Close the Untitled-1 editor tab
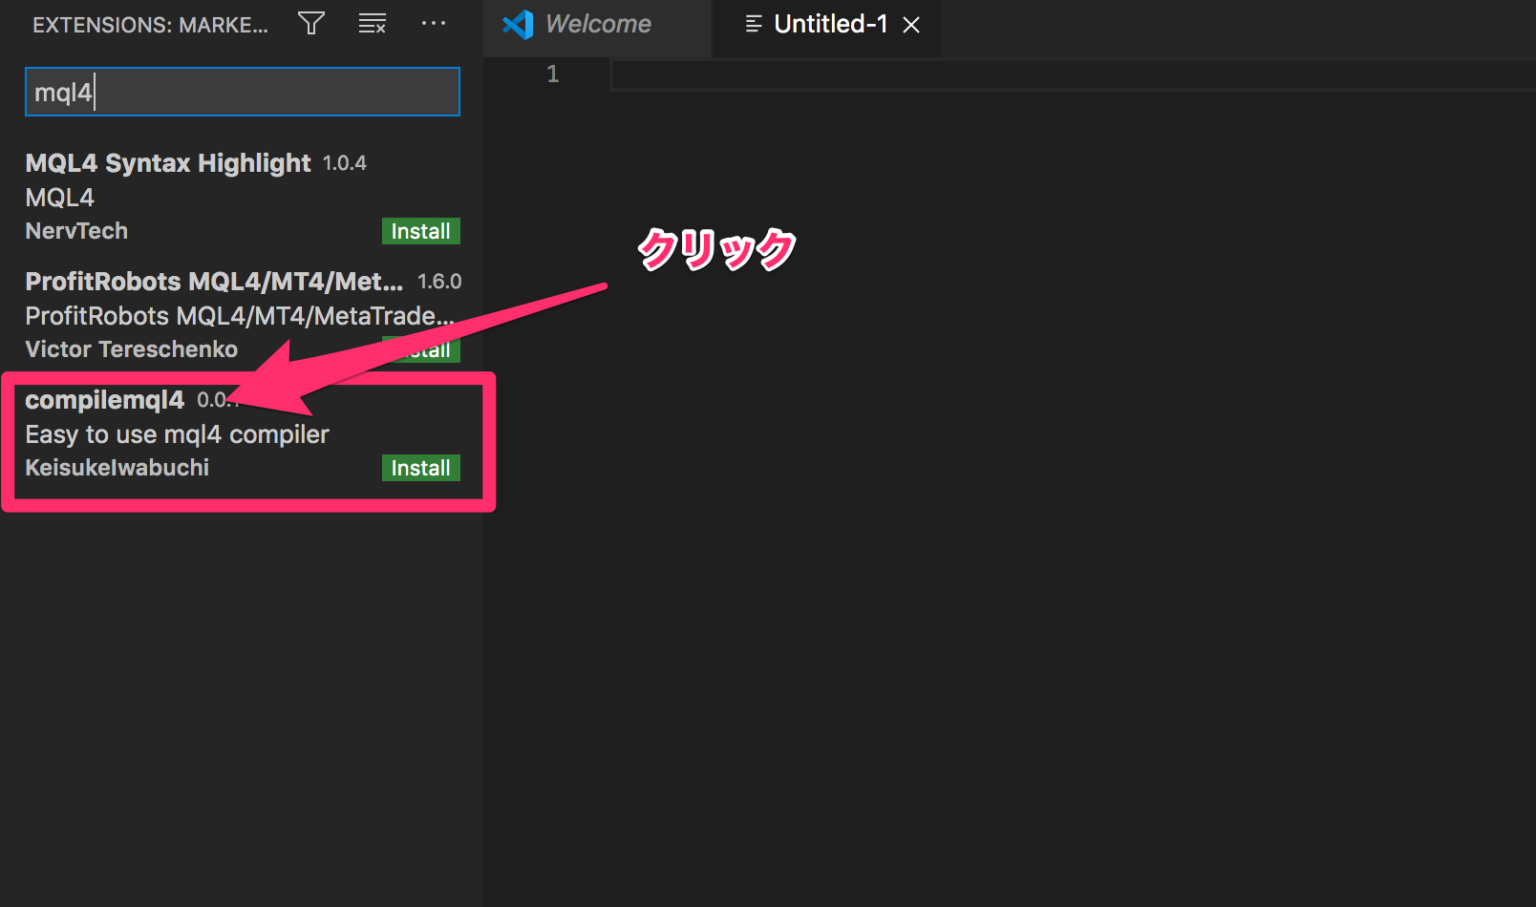Screen dimensions: 1536x907 point(910,24)
